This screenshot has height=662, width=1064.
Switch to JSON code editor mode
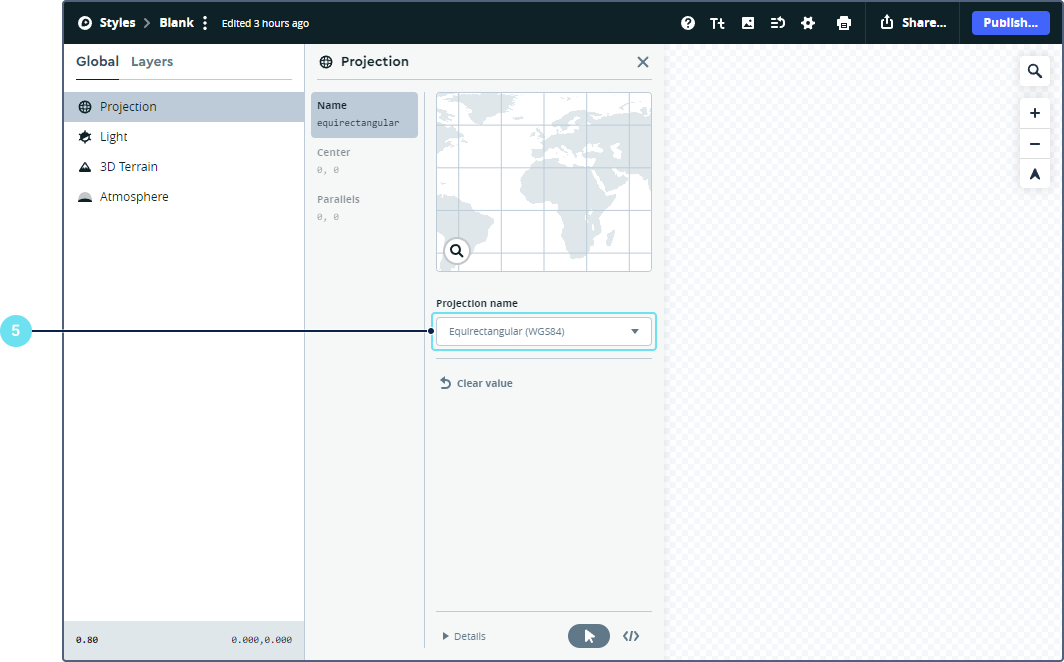pos(631,636)
